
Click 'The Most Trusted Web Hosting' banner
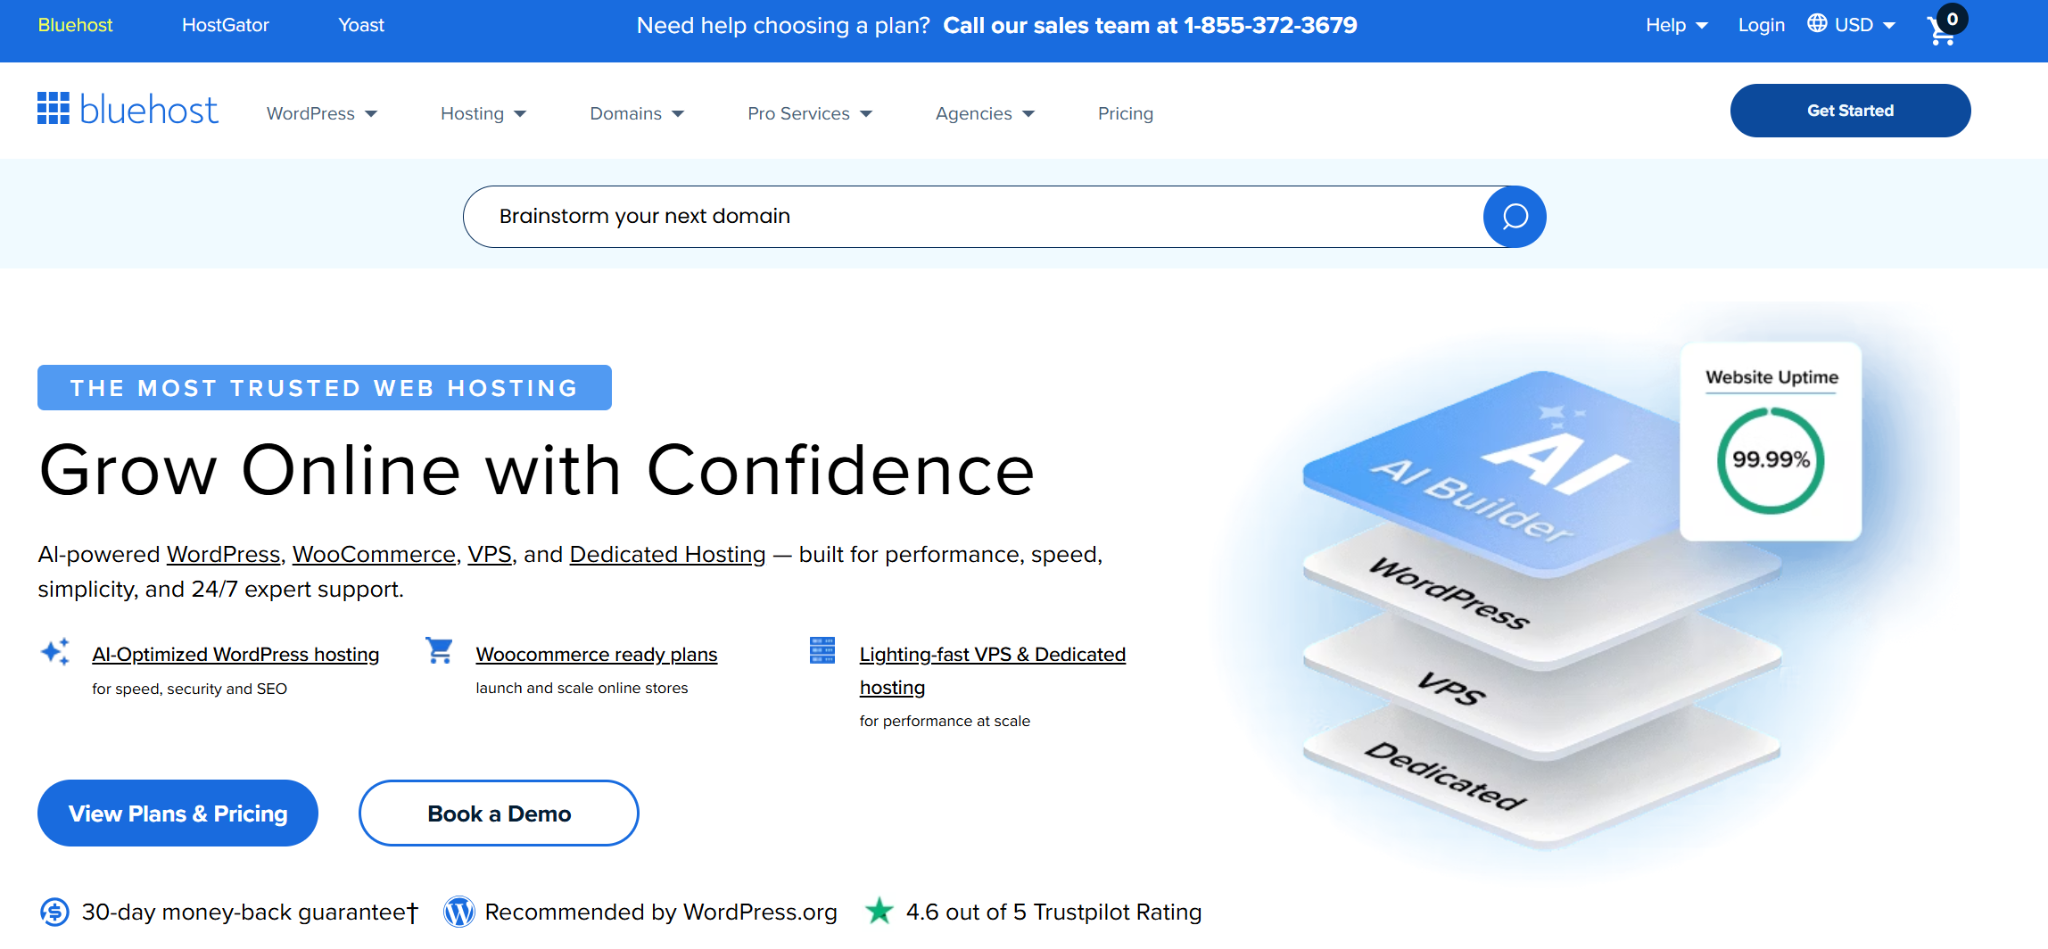(x=324, y=387)
